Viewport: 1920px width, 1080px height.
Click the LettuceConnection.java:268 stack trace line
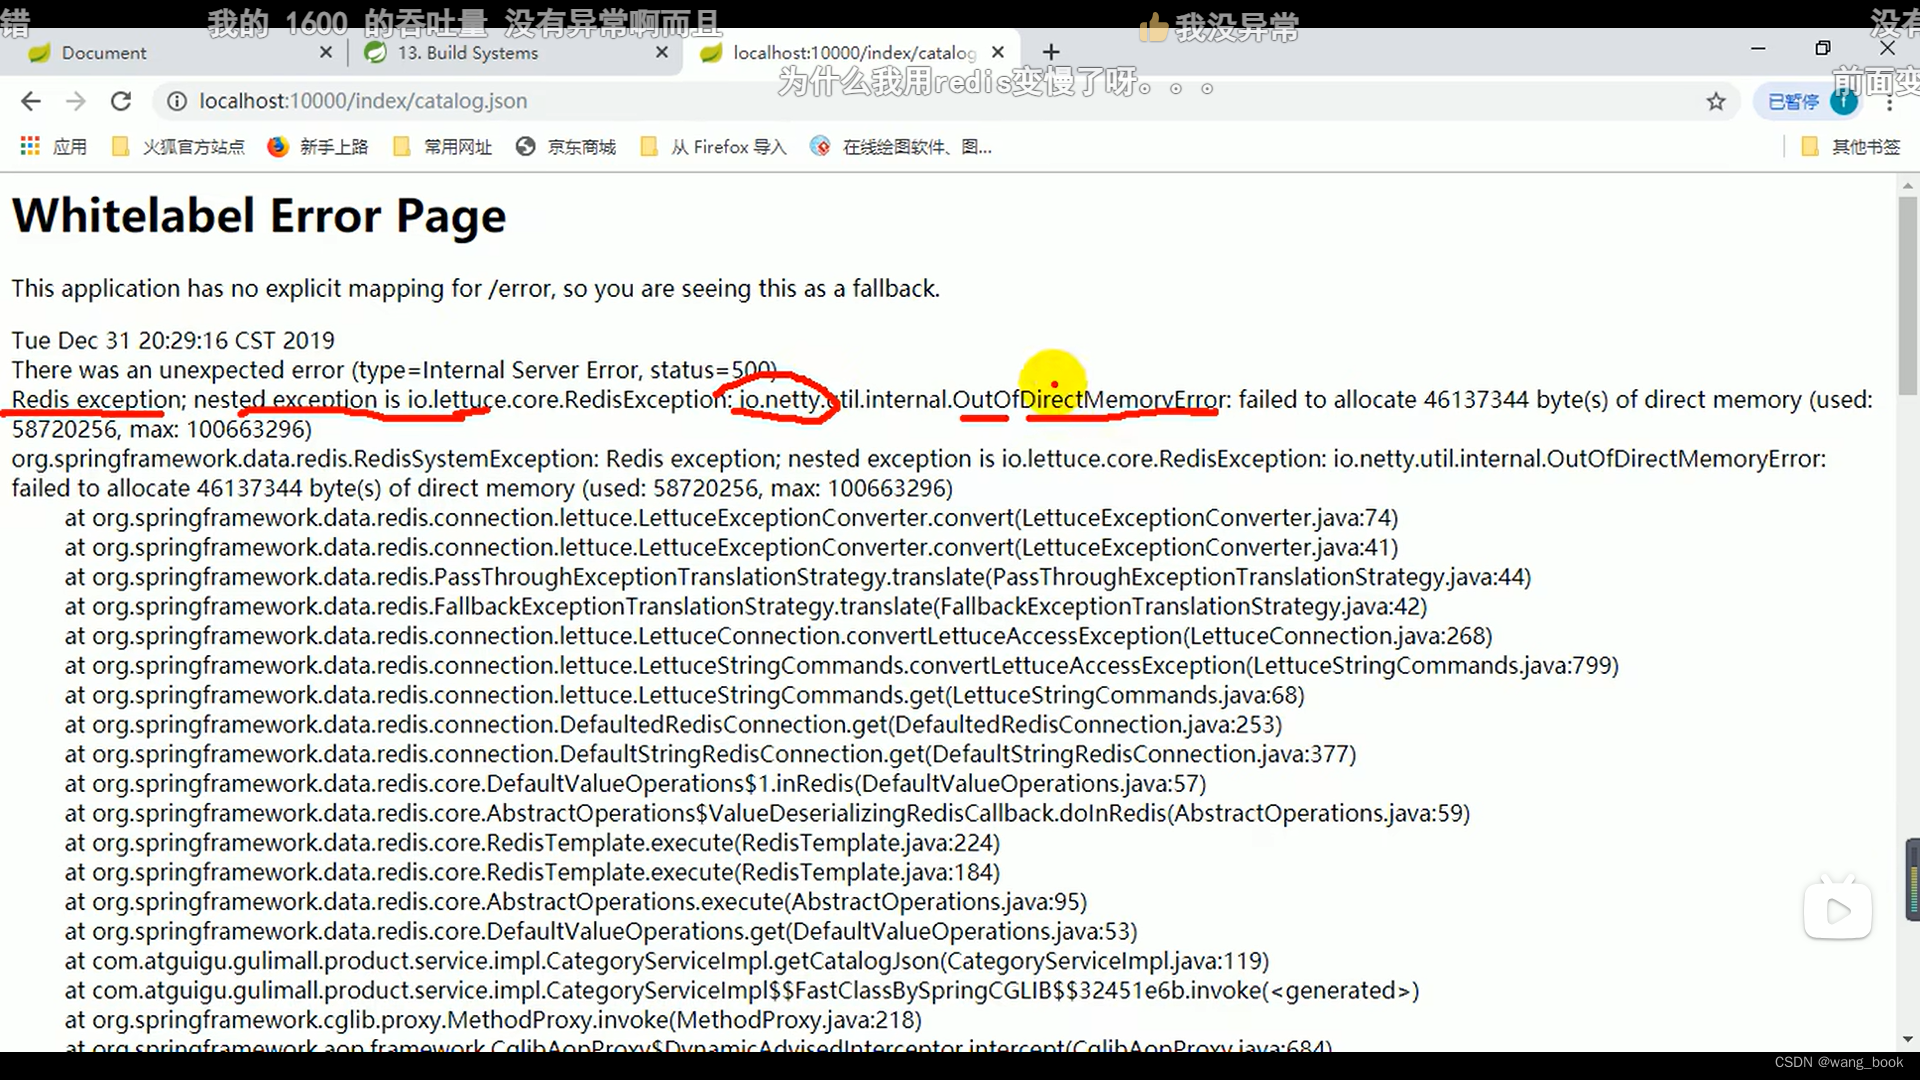point(779,636)
